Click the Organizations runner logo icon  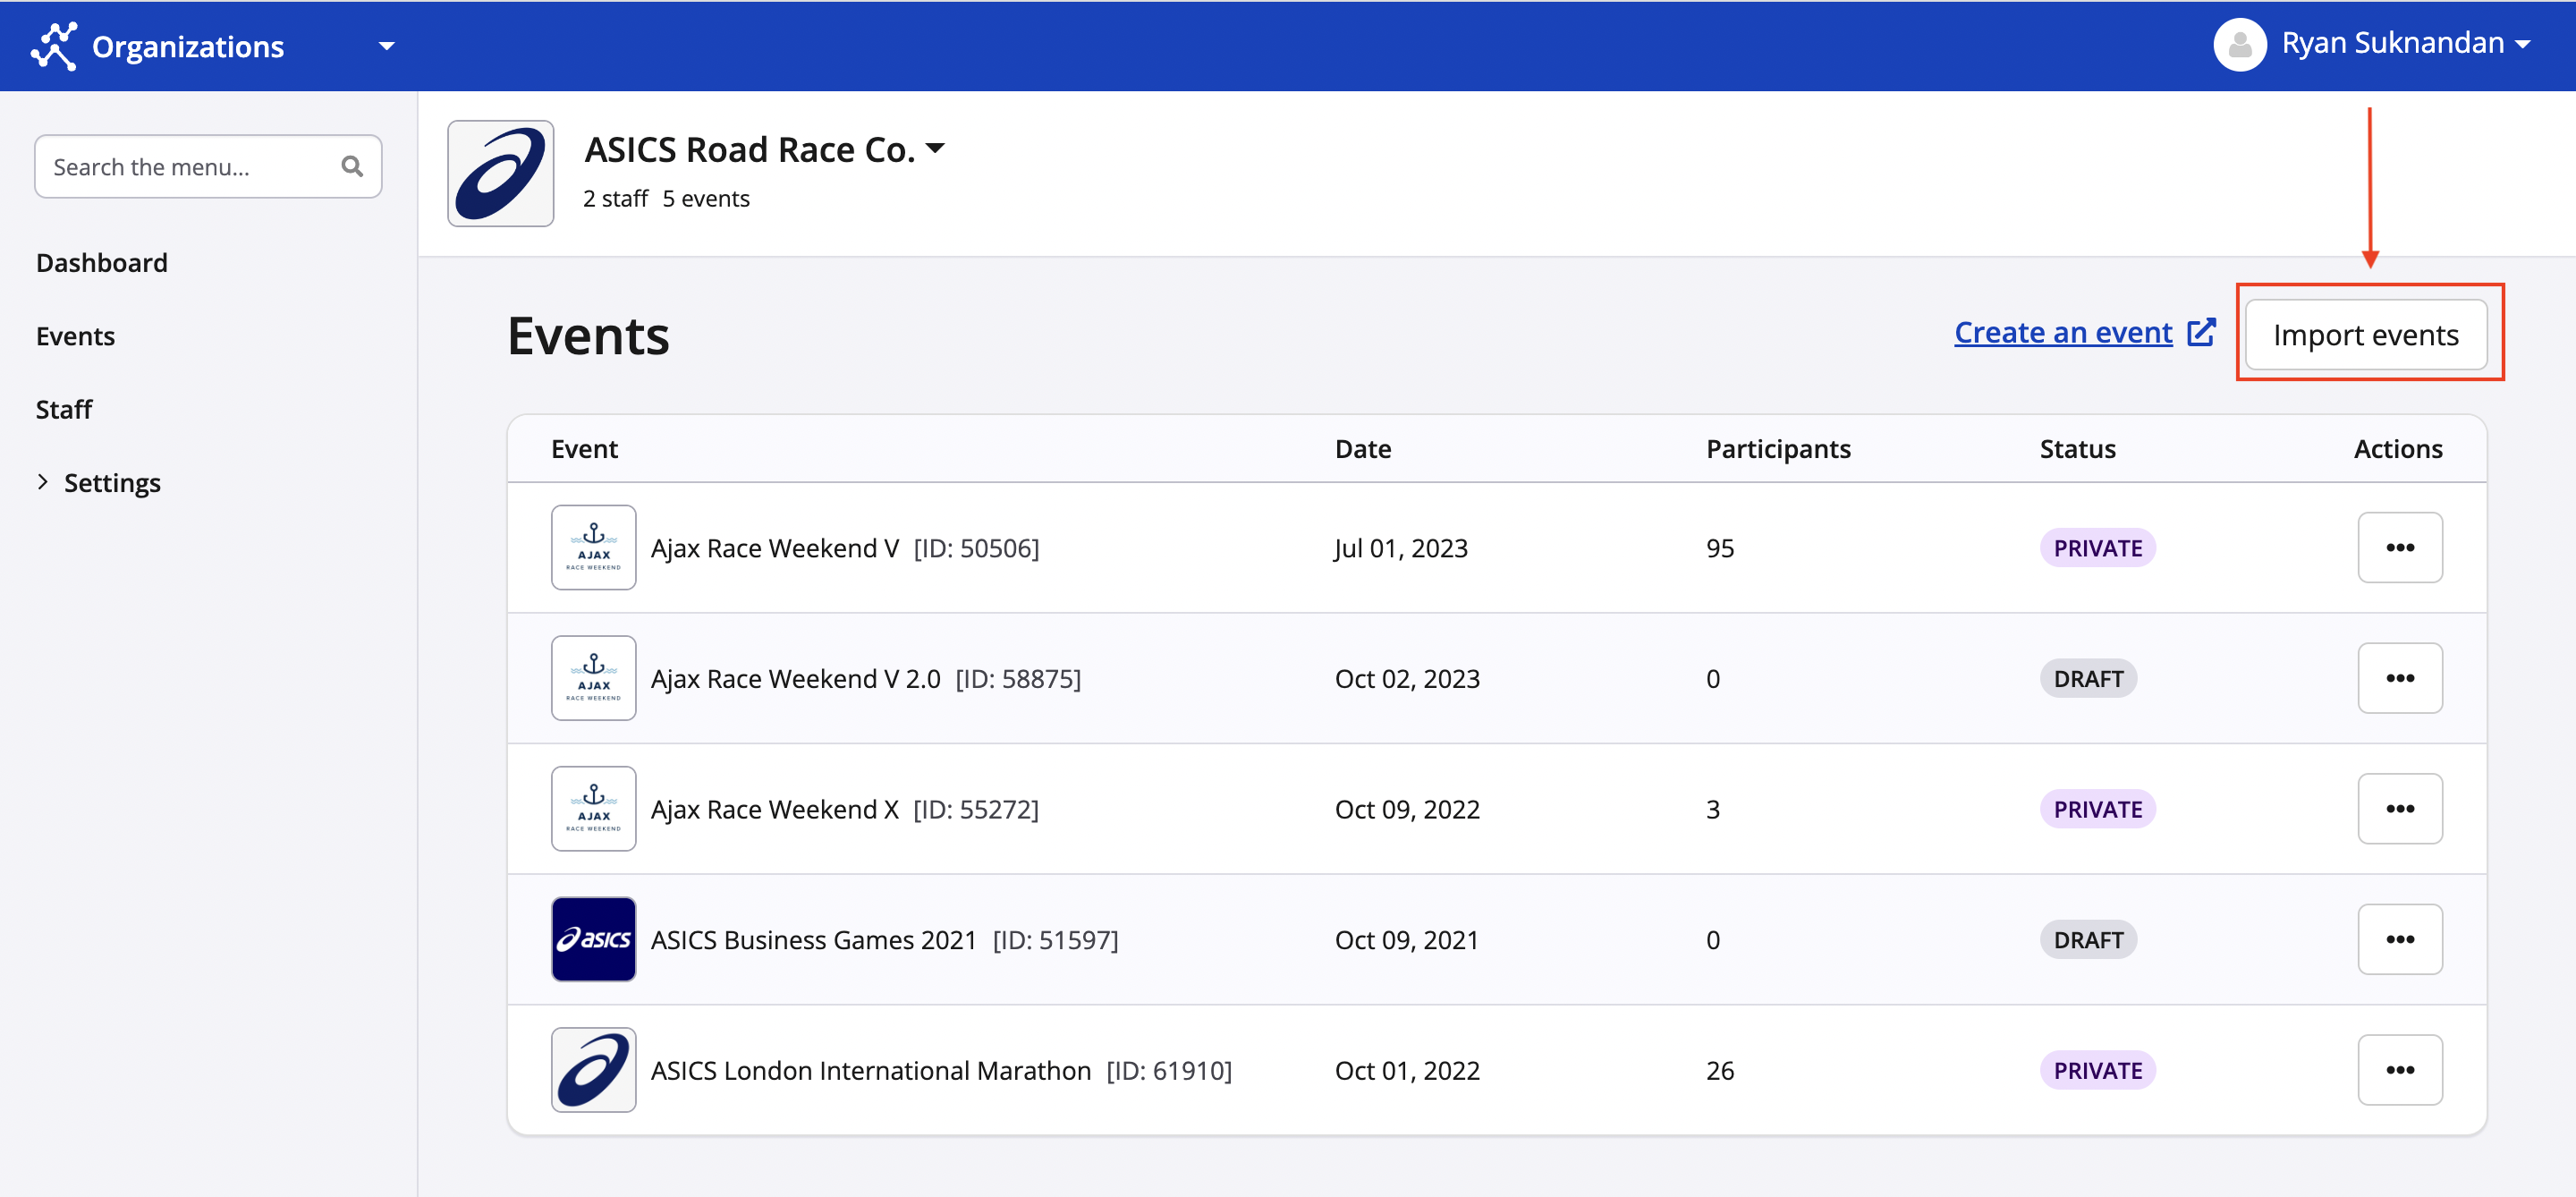click(x=54, y=46)
